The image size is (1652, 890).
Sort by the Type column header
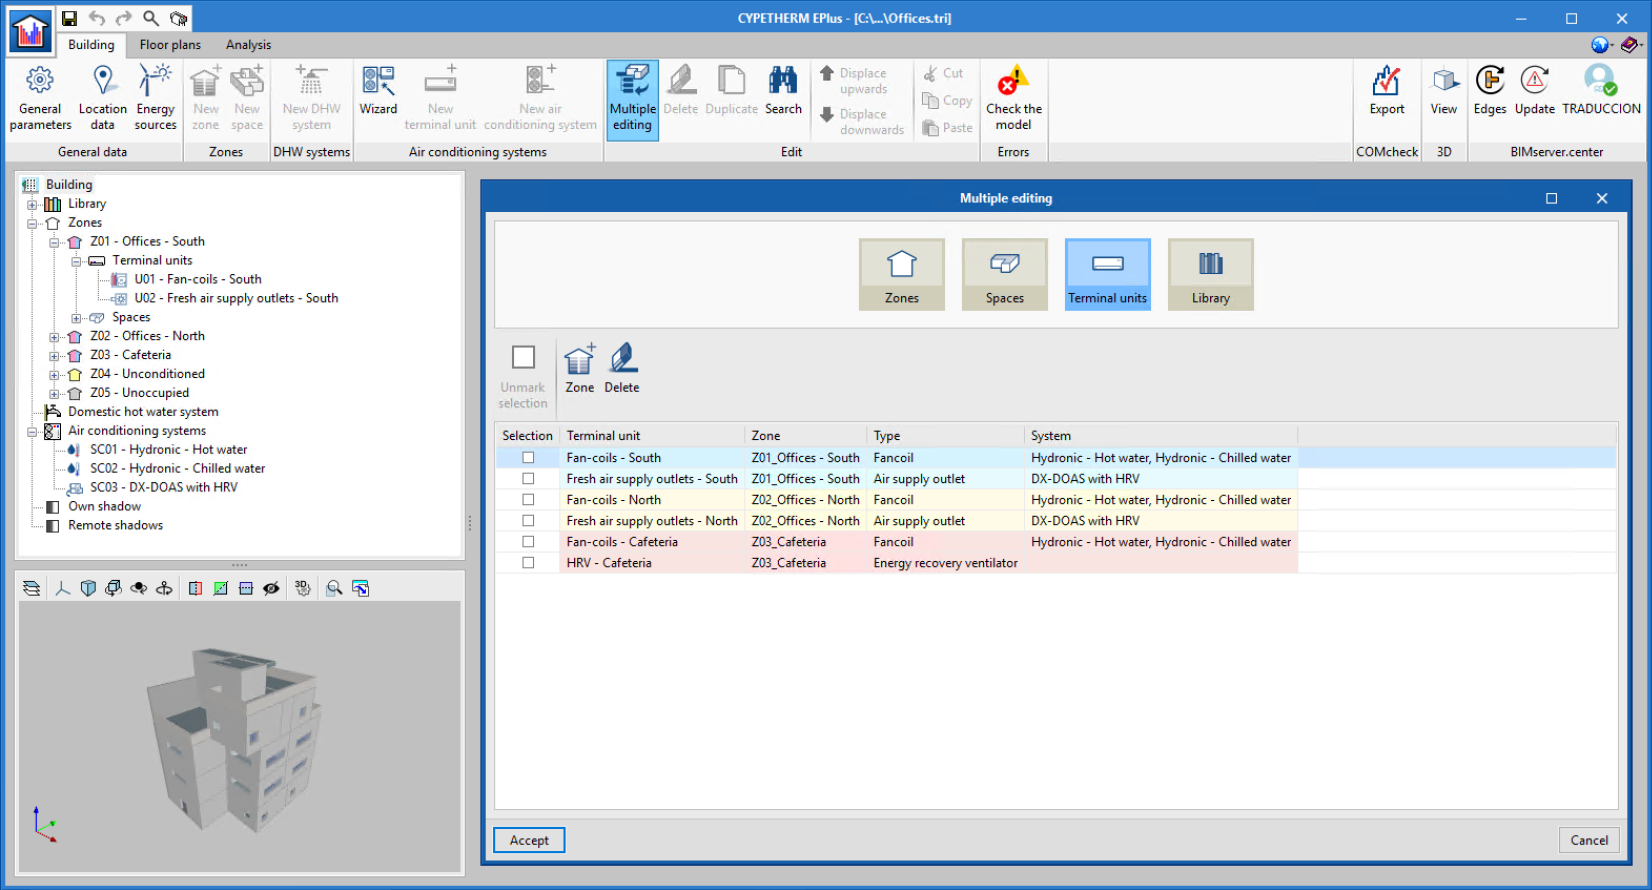pyautogui.click(x=945, y=435)
